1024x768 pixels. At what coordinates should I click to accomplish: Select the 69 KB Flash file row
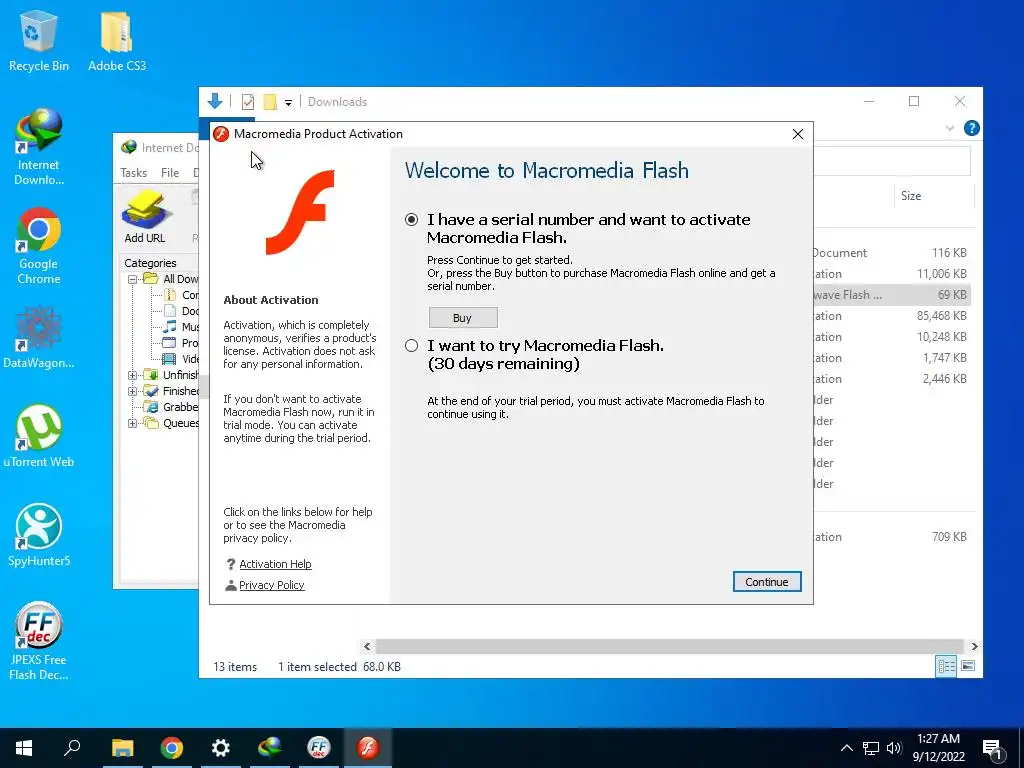[891, 295]
